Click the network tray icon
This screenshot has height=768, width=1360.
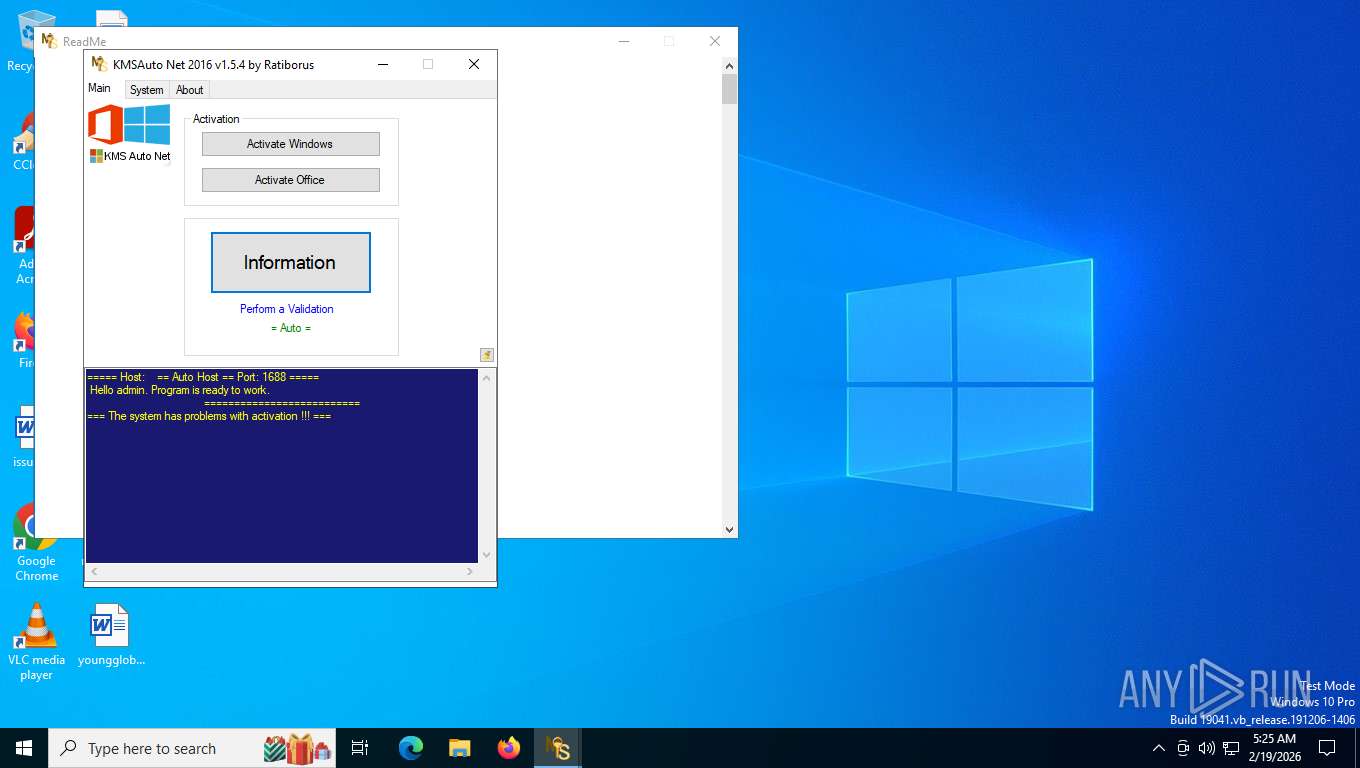(1231, 748)
